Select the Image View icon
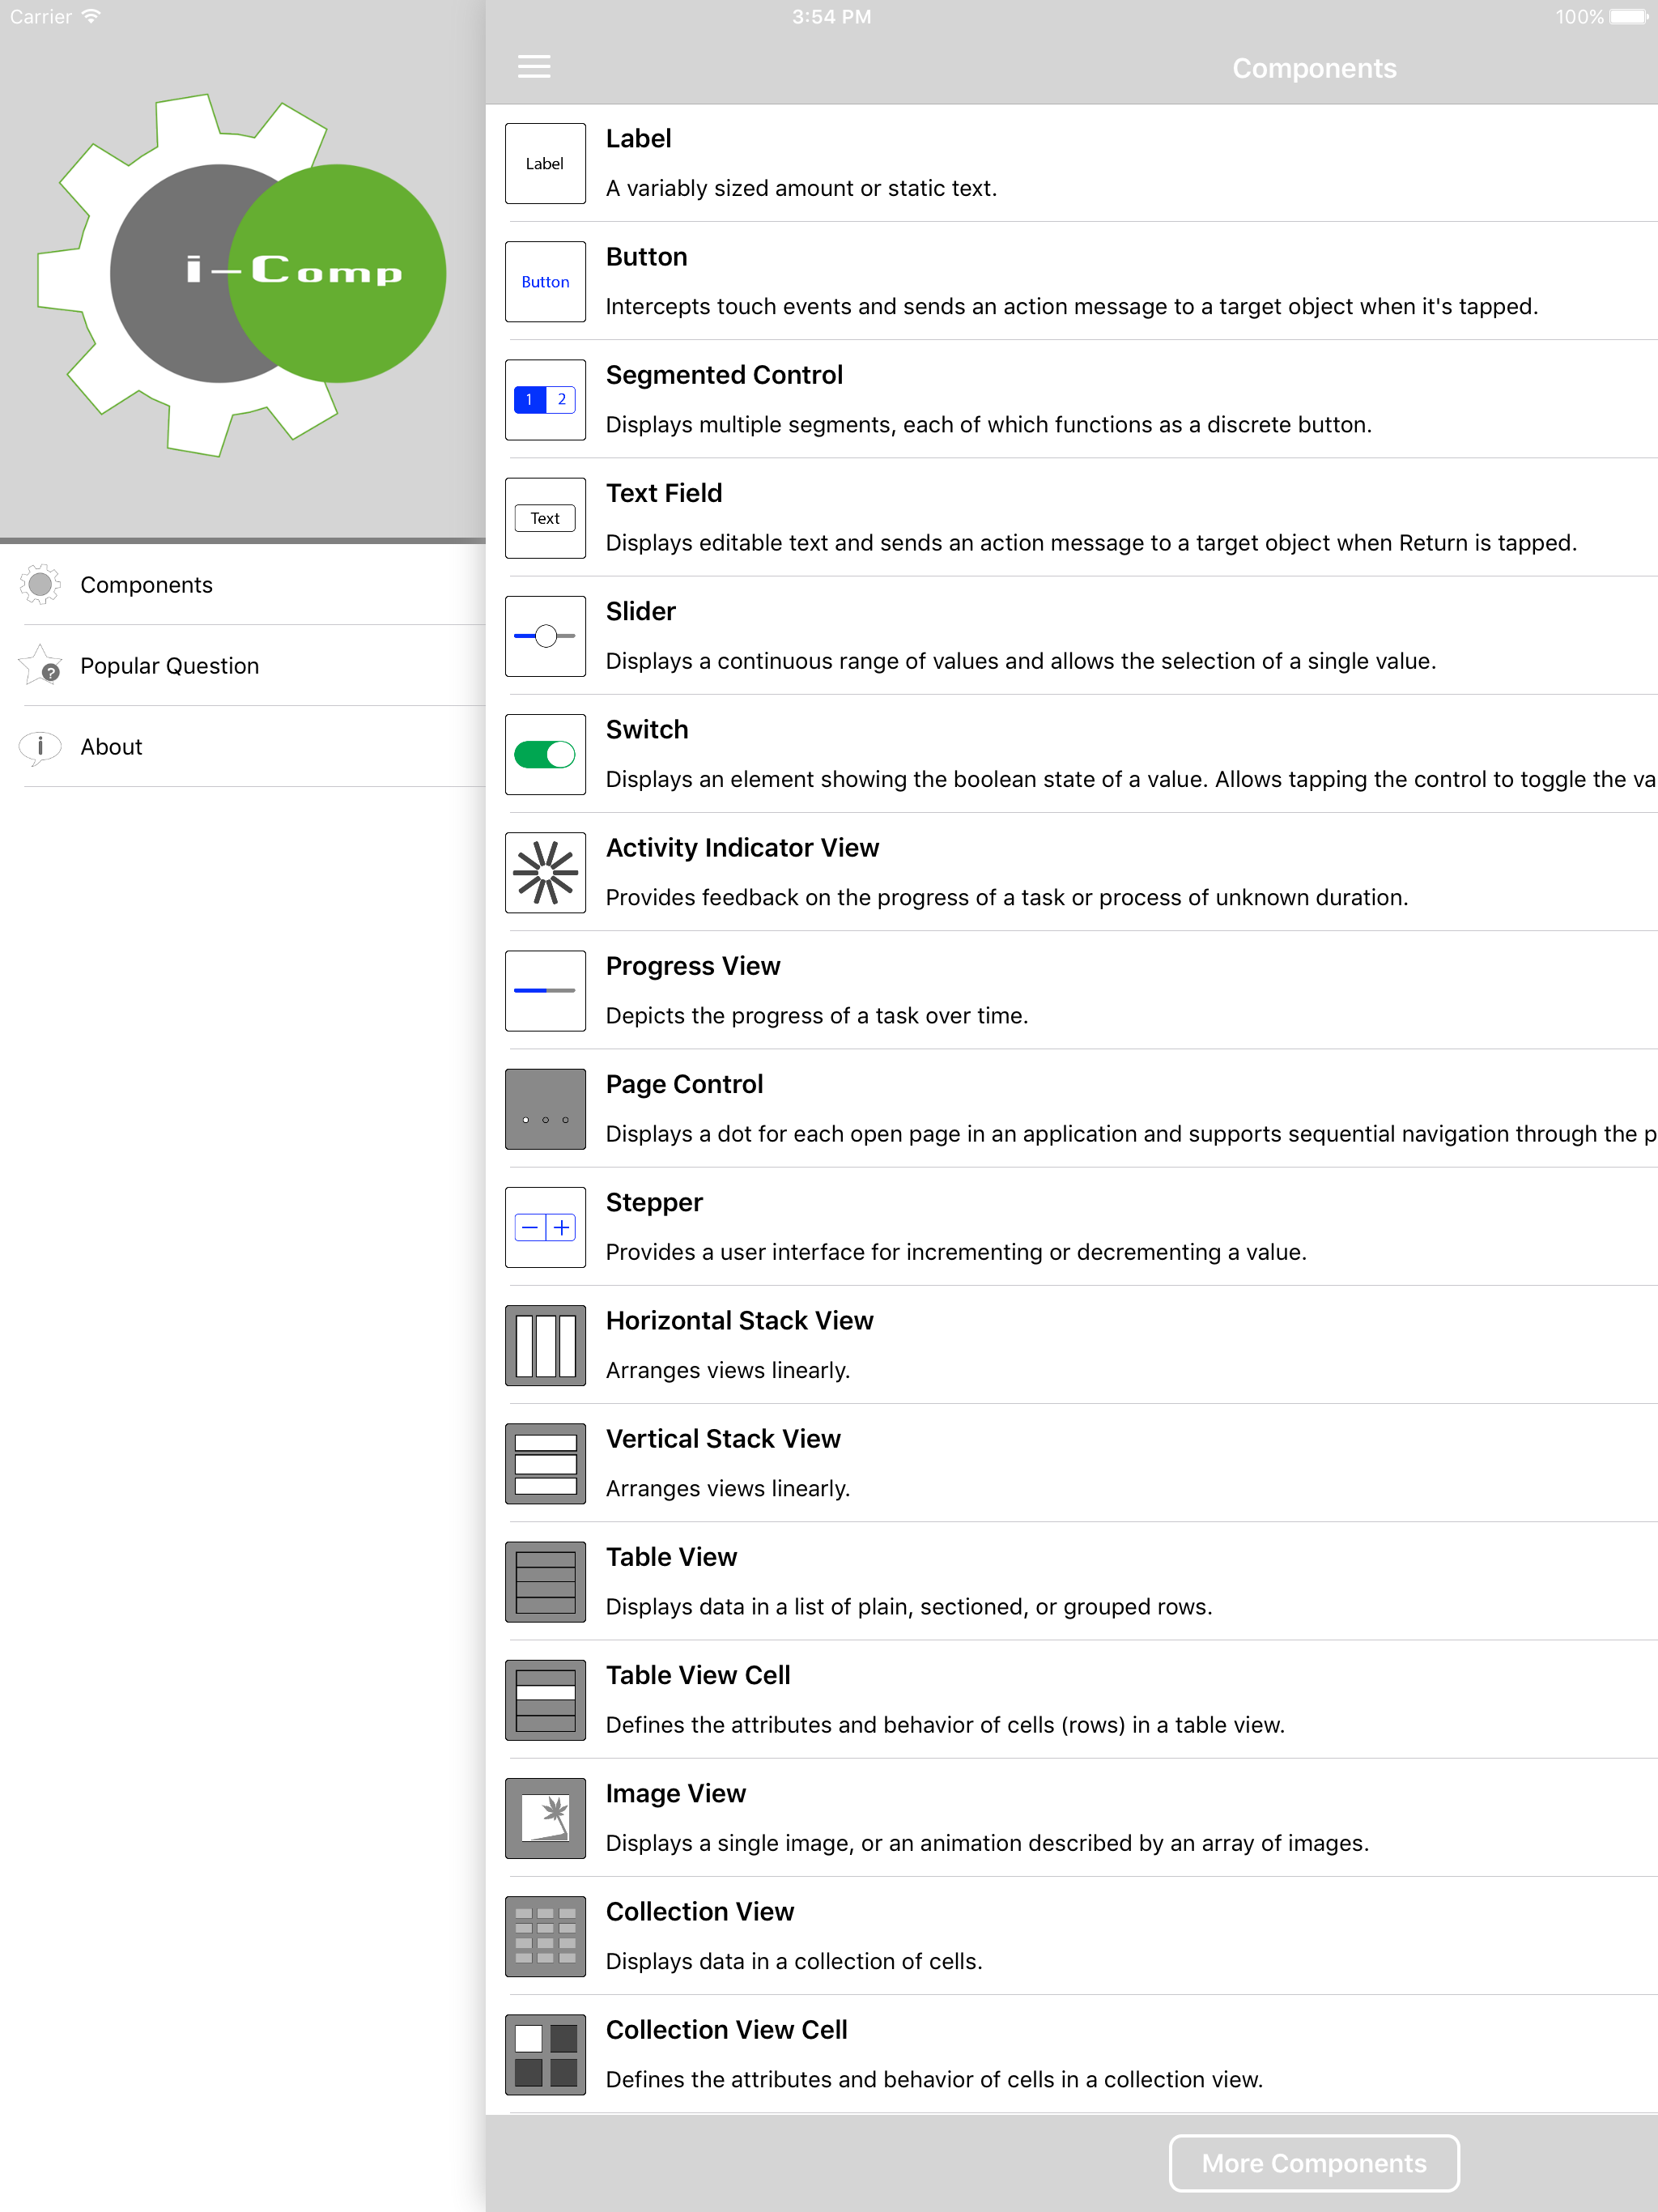Viewport: 1658px width, 2212px height. coord(545,1818)
